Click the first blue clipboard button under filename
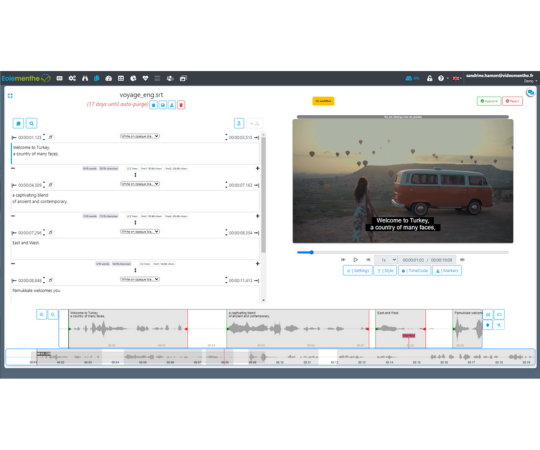Viewport: 540px width, 450px height. tap(154, 105)
